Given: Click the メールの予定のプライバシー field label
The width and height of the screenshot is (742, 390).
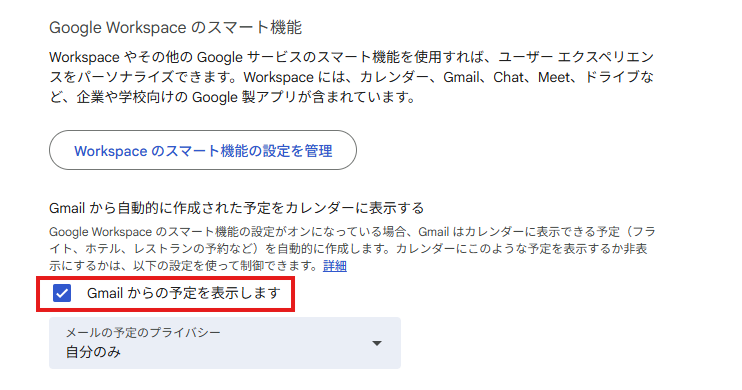Looking at the screenshot, I should click(x=143, y=333).
